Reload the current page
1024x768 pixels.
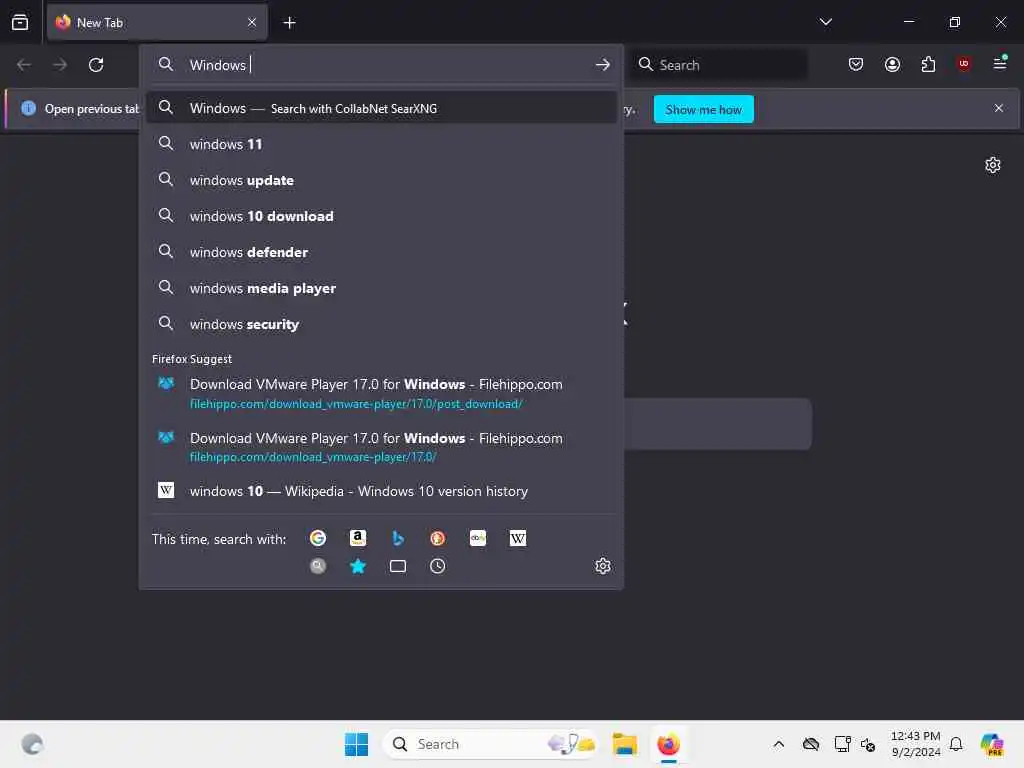(96, 65)
